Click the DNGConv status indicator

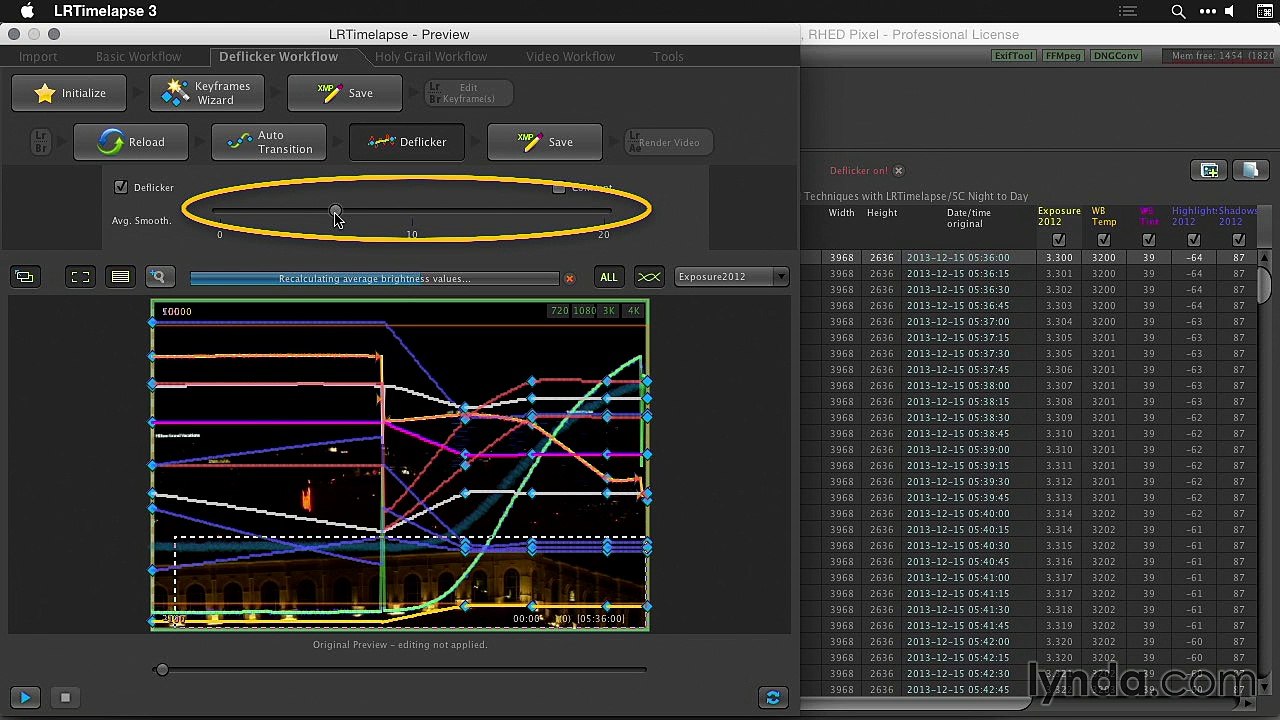point(1116,56)
